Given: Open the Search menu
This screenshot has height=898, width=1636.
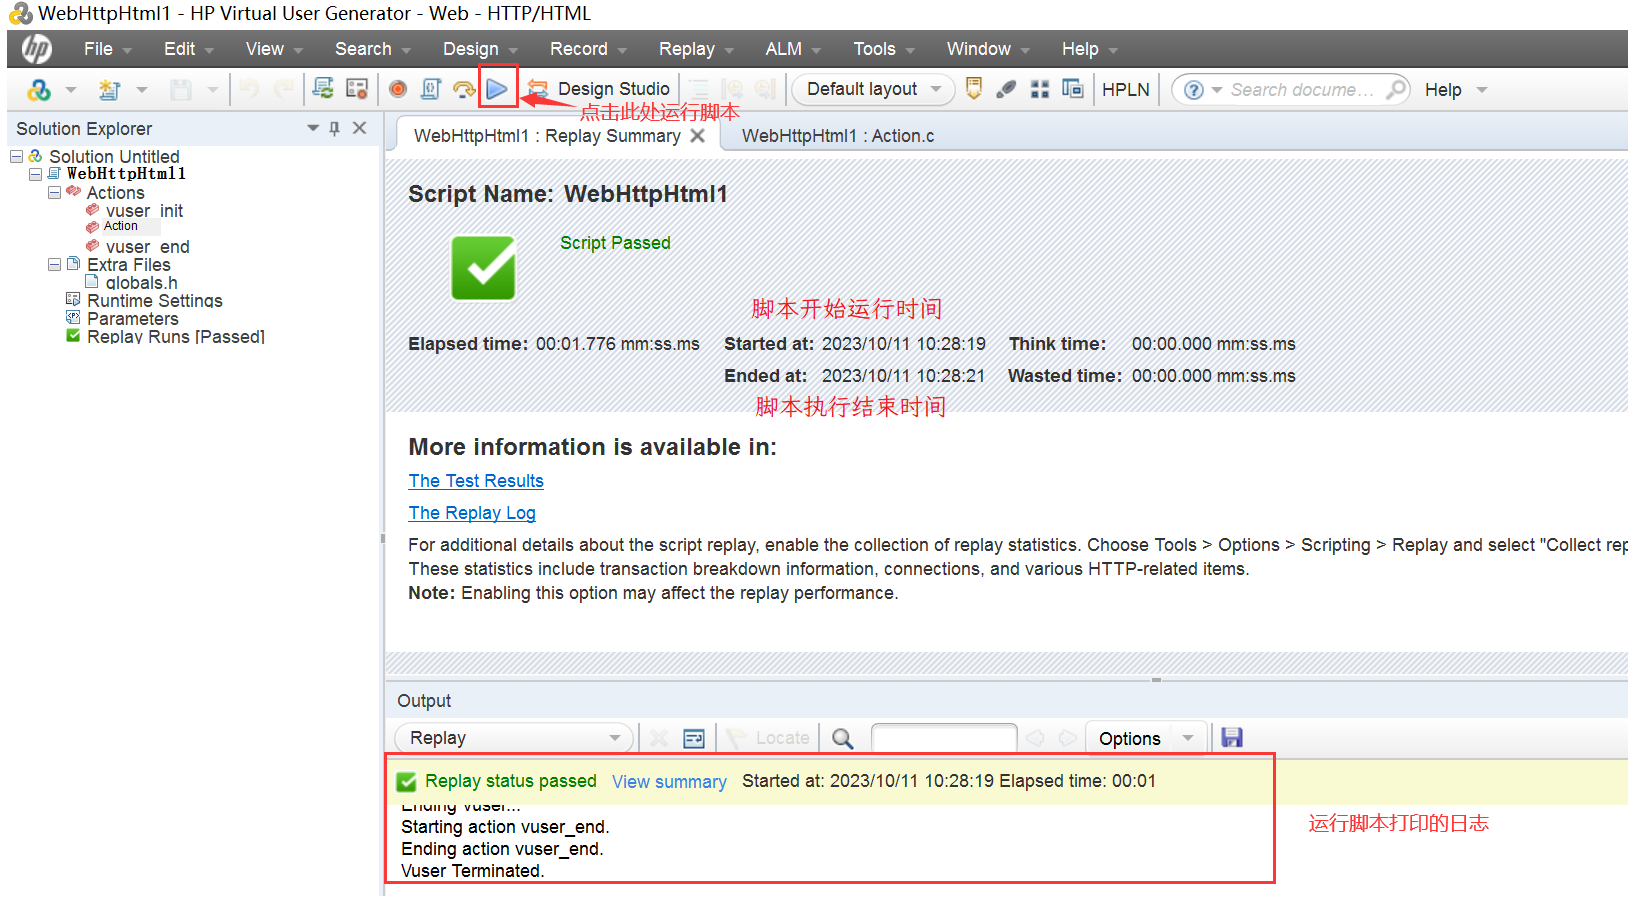Looking at the screenshot, I should [x=373, y=49].
